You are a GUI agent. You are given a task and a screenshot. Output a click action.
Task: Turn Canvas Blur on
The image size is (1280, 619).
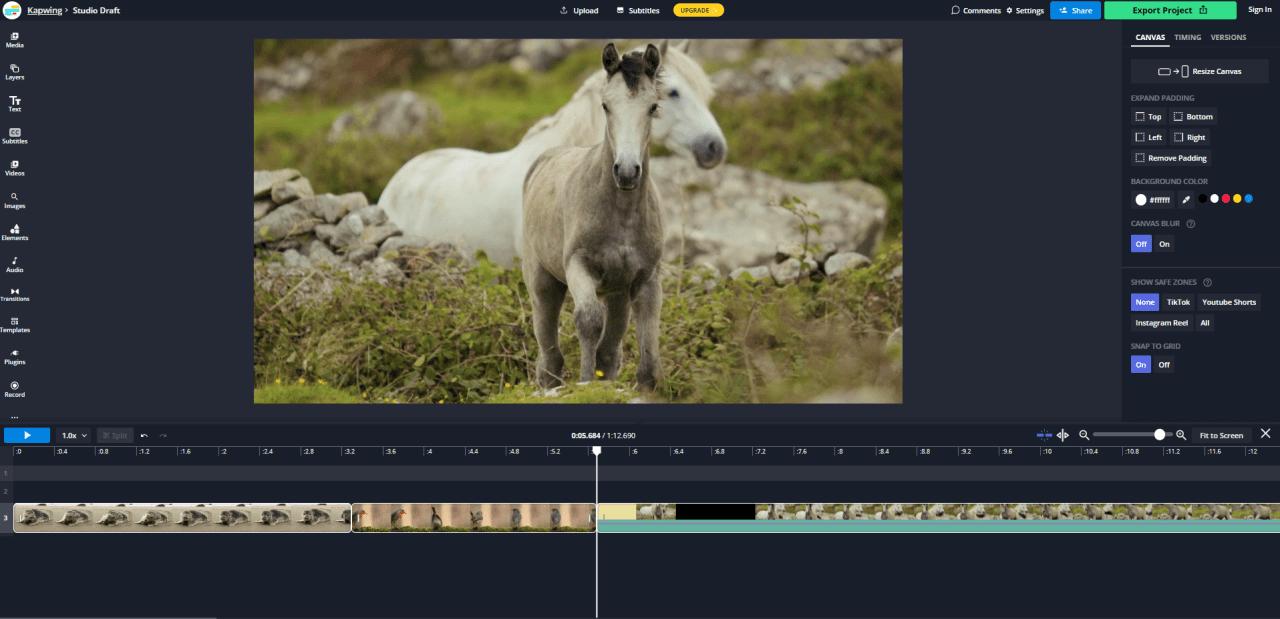(x=1164, y=244)
